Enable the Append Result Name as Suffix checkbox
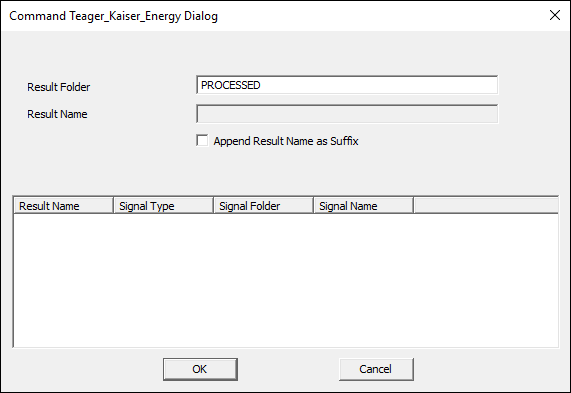571x393 pixels. [202, 141]
